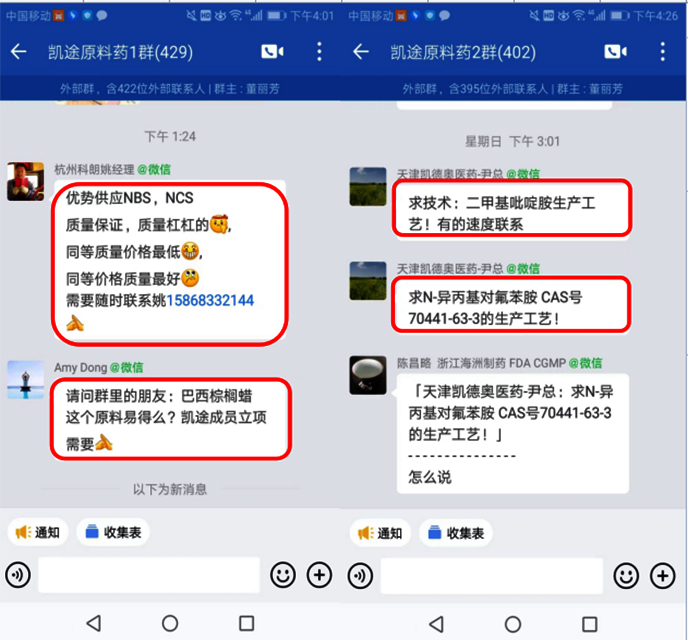Image resolution: width=688 pixels, height=640 pixels.
Task: Go back from 凯途原料药2群 chat
Action: (x=361, y=52)
